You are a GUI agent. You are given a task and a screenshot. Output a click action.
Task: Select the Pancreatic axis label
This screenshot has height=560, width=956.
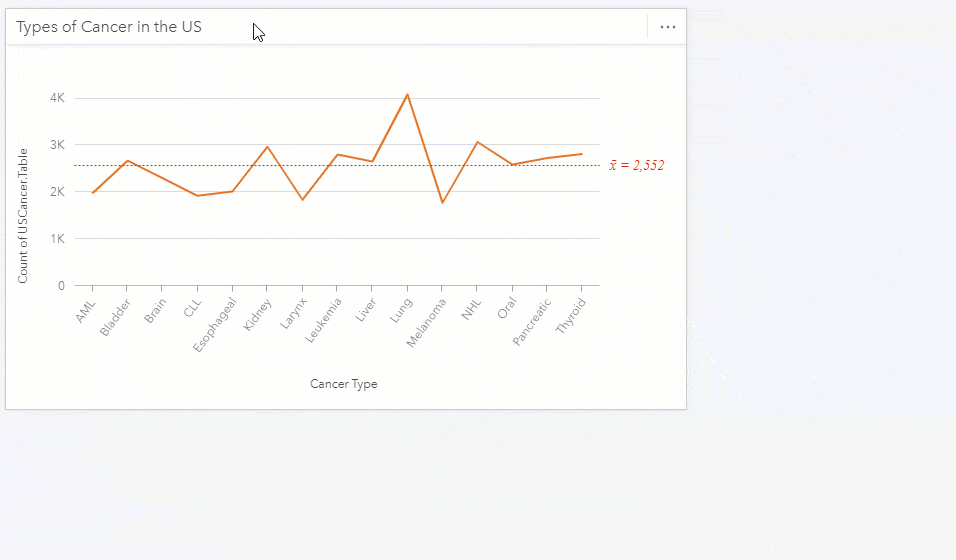tap(532, 321)
